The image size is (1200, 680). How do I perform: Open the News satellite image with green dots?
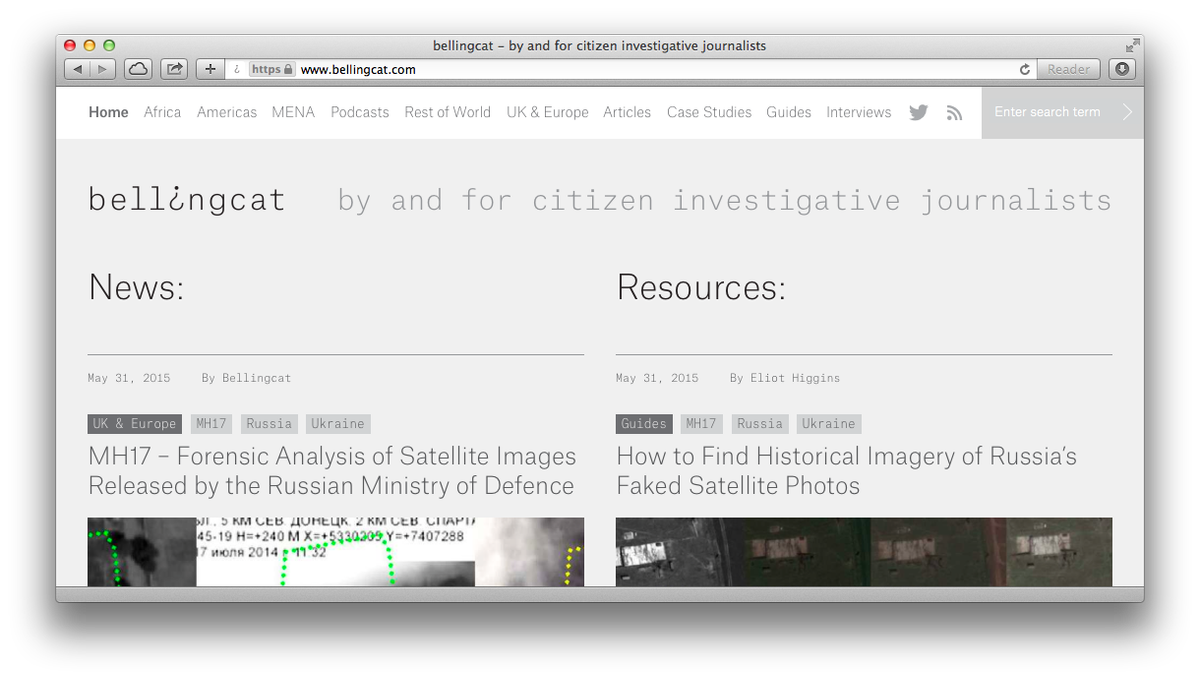pyautogui.click(x=336, y=552)
